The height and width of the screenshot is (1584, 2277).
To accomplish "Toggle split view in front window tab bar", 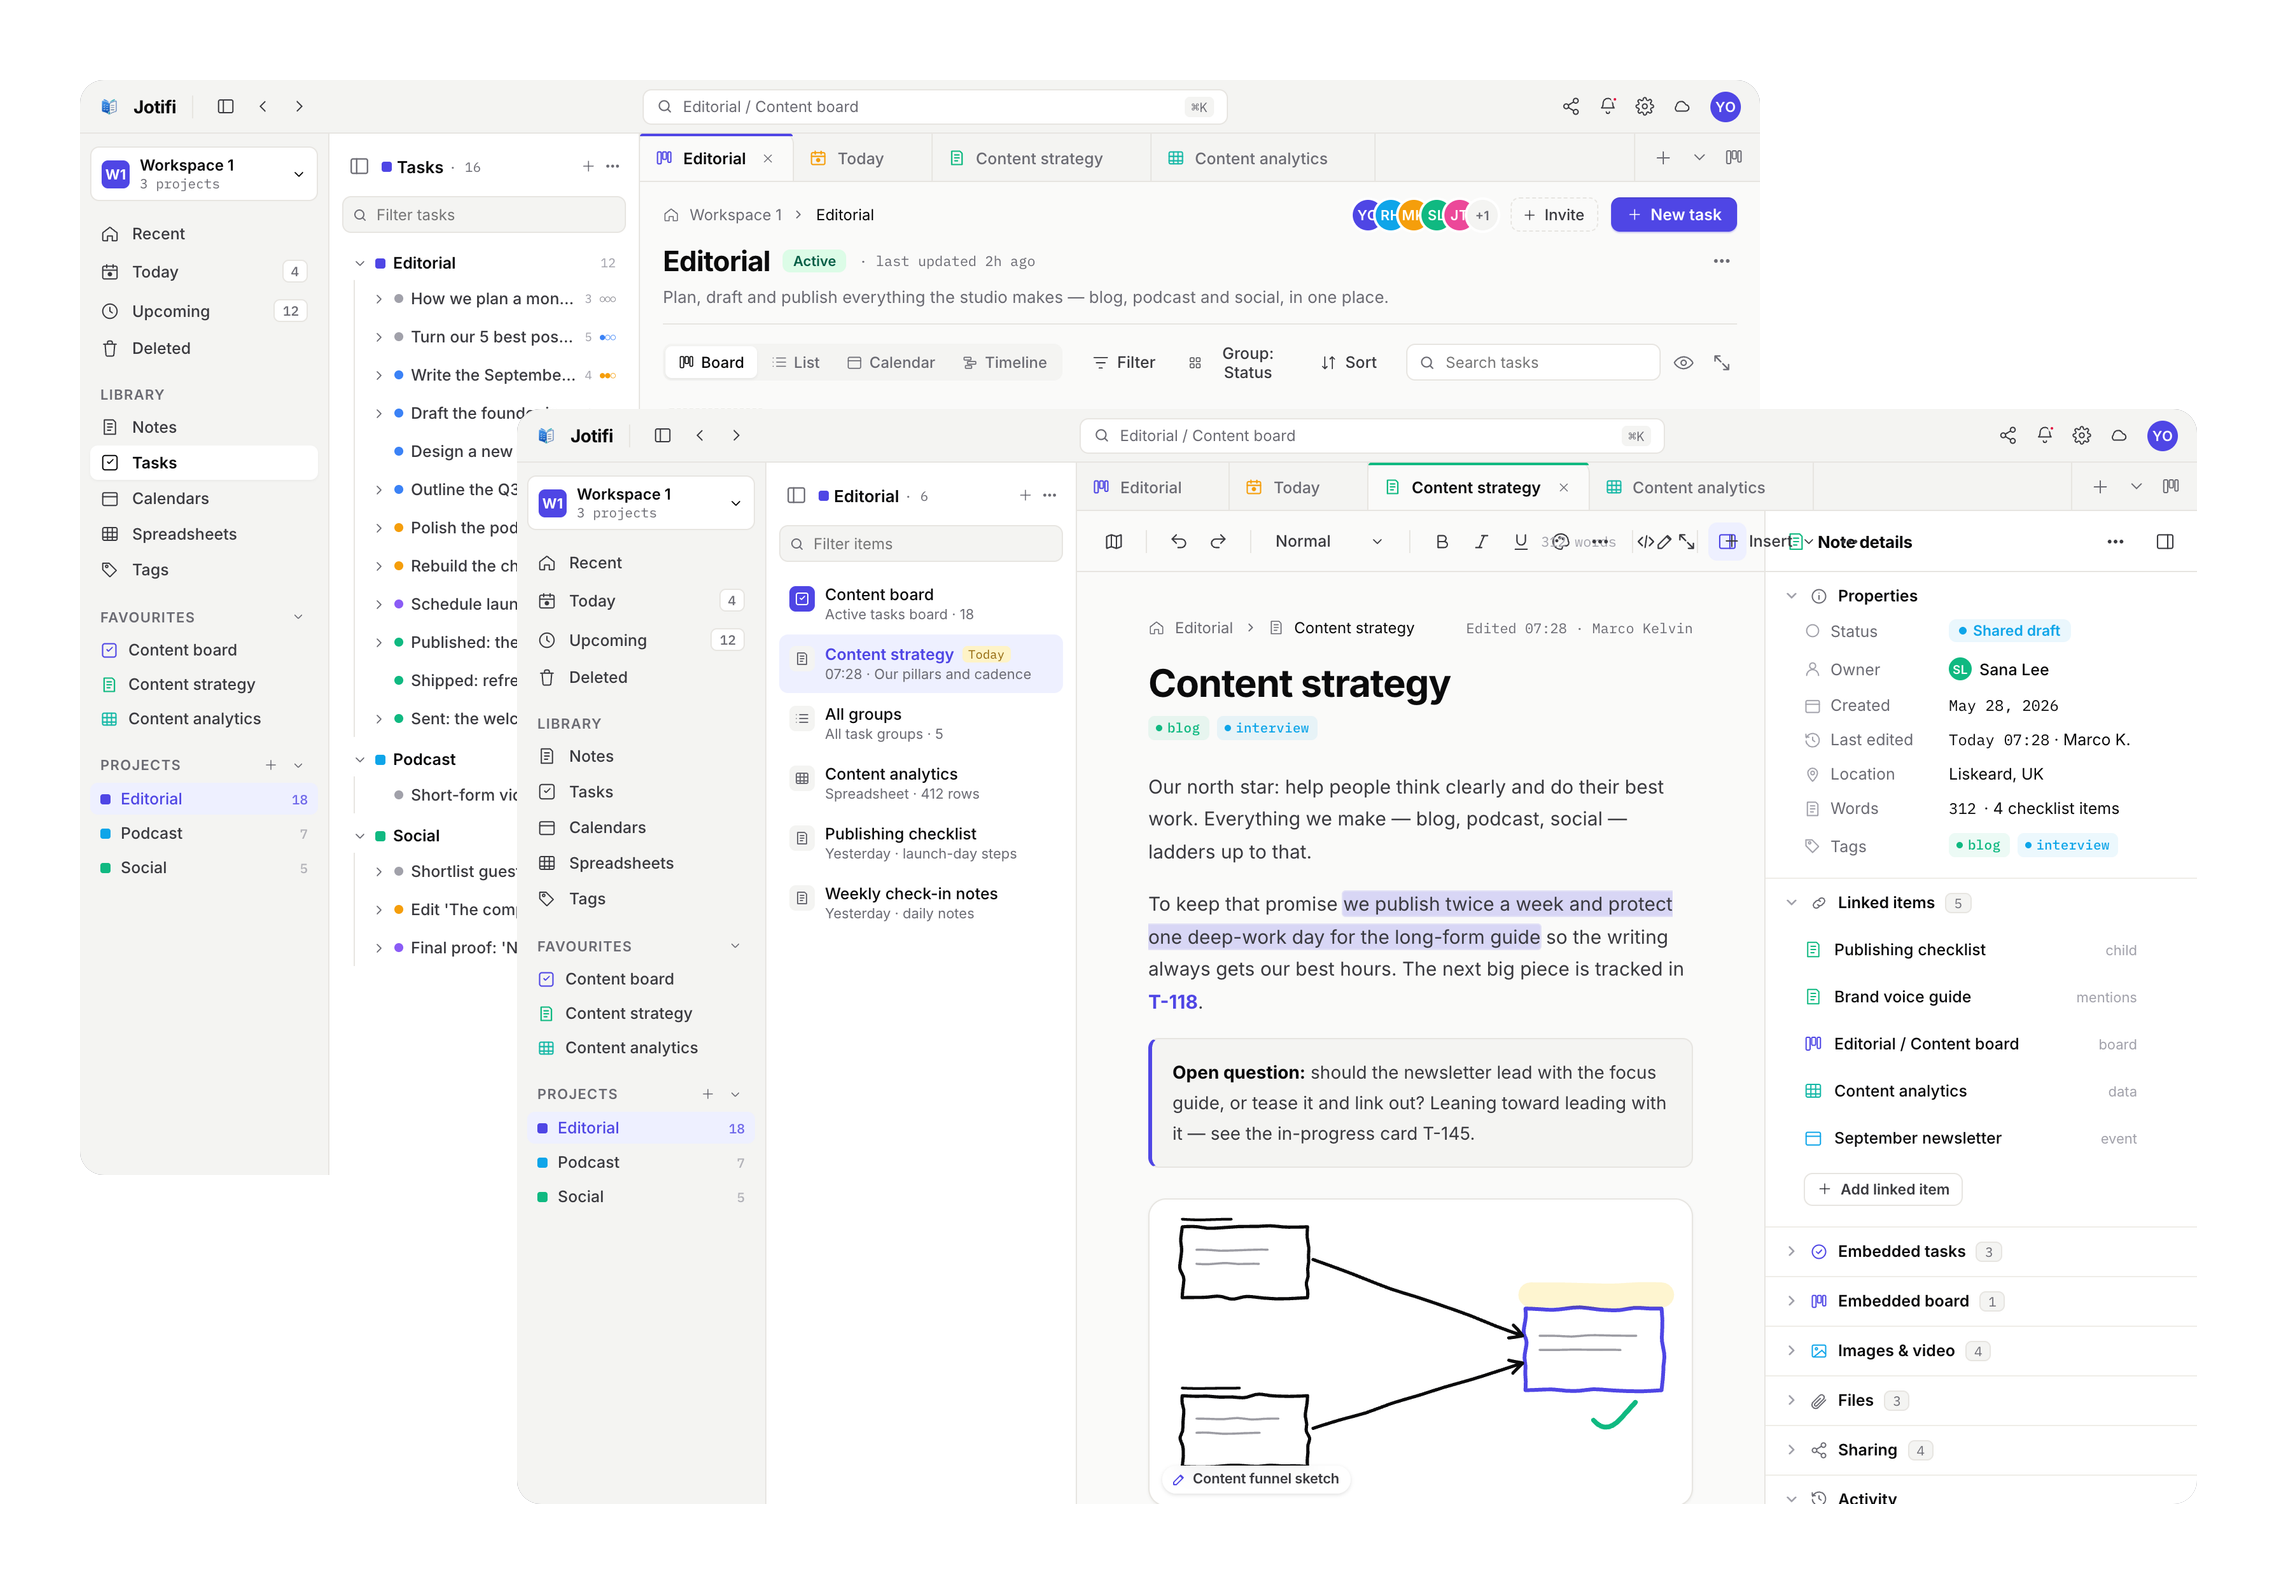I will click(x=2170, y=487).
